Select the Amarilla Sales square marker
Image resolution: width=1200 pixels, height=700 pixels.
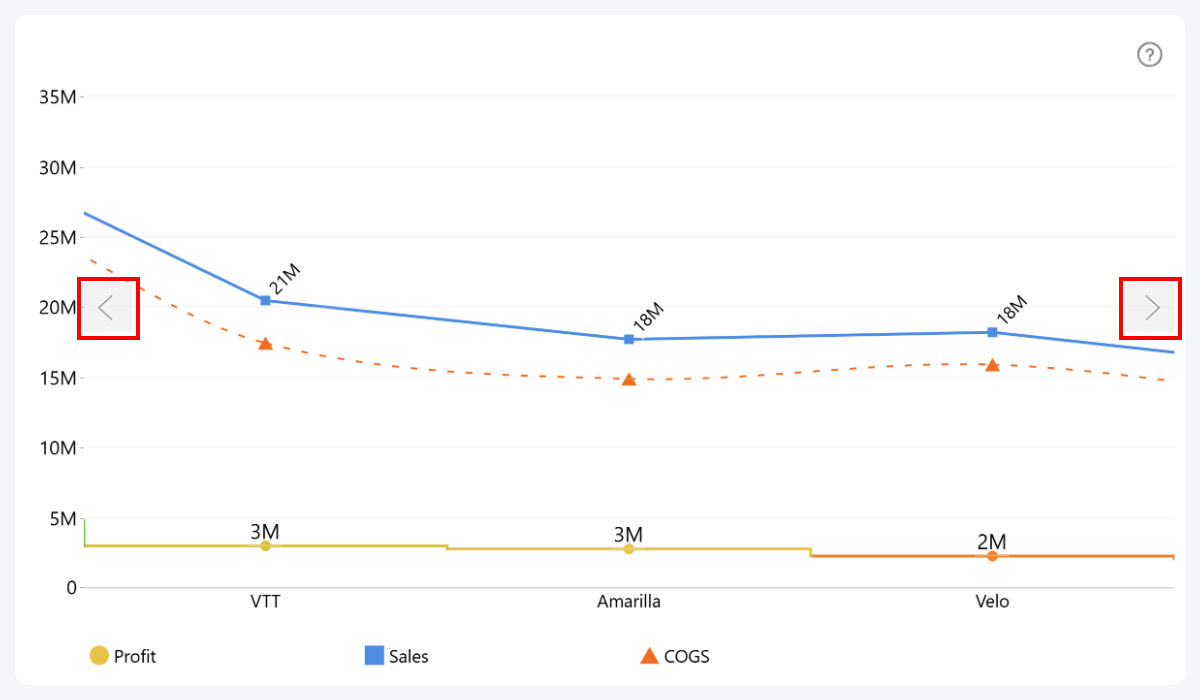tap(629, 339)
